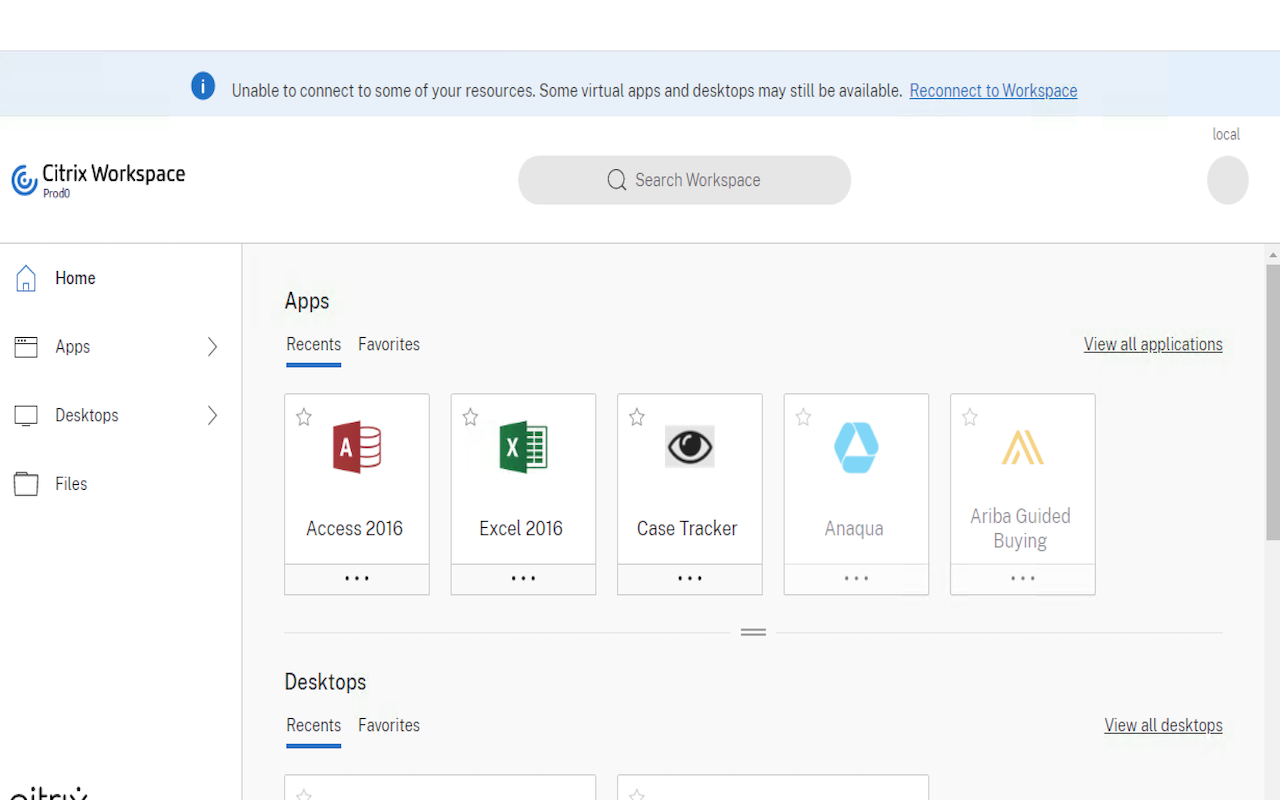Mark Anaqua as a favorite
Screen dimensions: 1280x800
(803, 417)
